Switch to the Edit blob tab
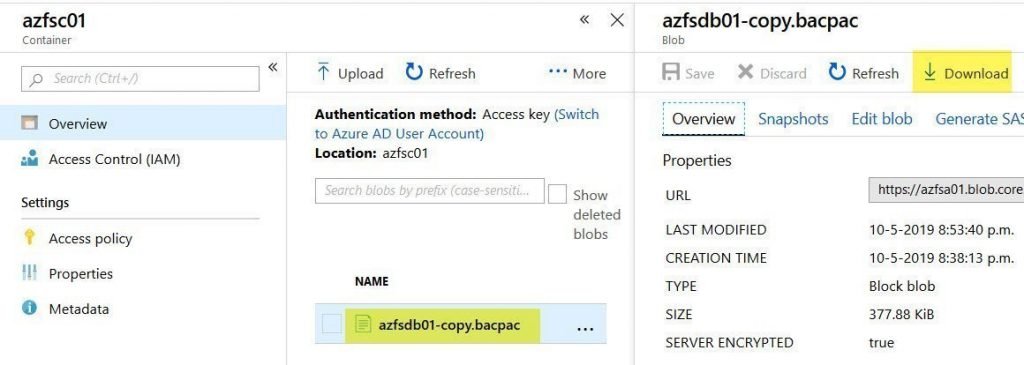This screenshot has width=1024, height=365. point(882,119)
